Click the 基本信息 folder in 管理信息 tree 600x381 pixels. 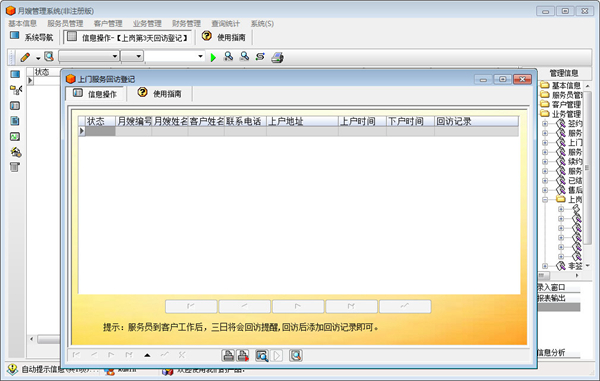click(561, 85)
